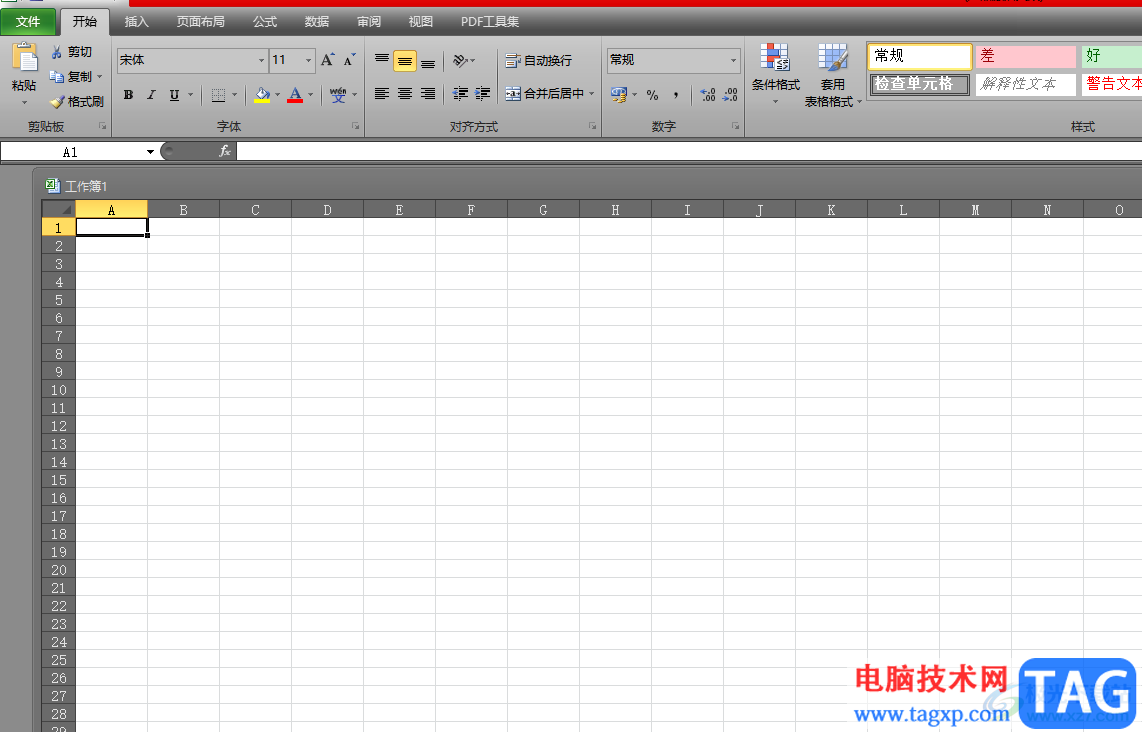Open 条件格式 conditional formatting
This screenshot has width=1142, height=732.
[x=776, y=74]
